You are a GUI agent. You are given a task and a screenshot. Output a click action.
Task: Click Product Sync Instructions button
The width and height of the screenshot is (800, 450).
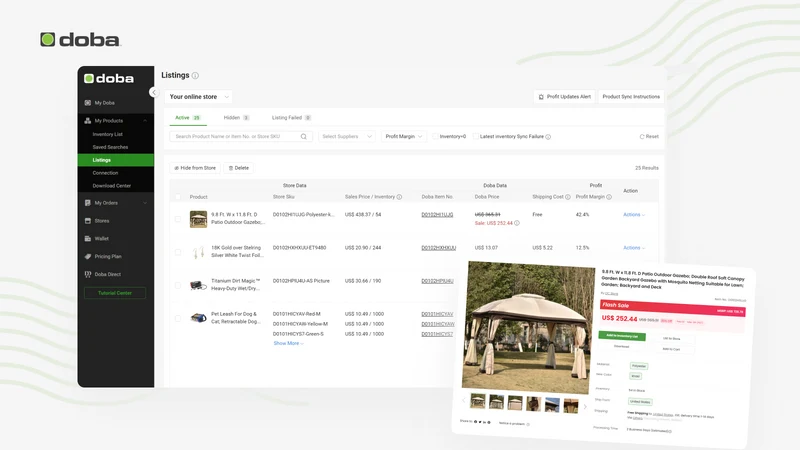click(x=631, y=97)
